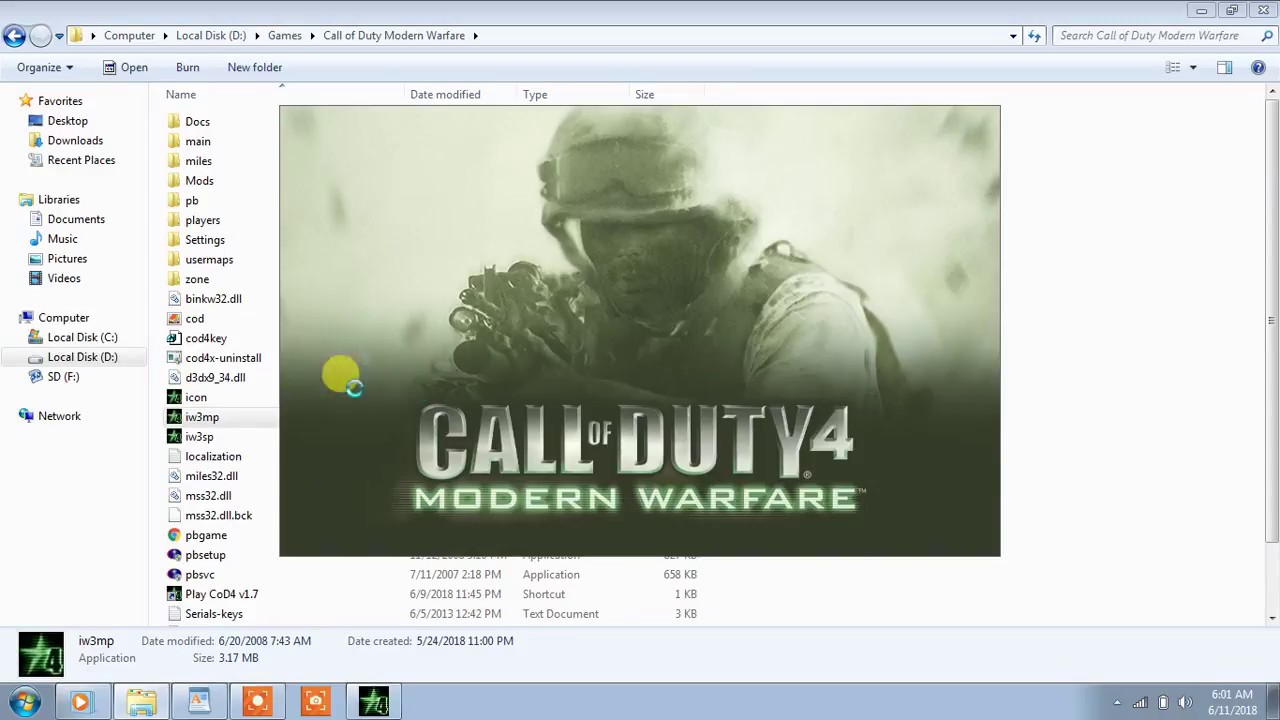Select Favorites in the navigation pane

[60, 101]
